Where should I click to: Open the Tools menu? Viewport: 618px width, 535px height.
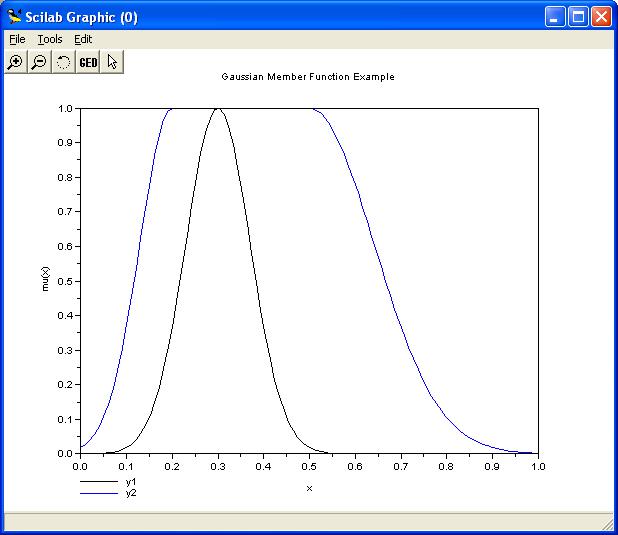click(49, 39)
